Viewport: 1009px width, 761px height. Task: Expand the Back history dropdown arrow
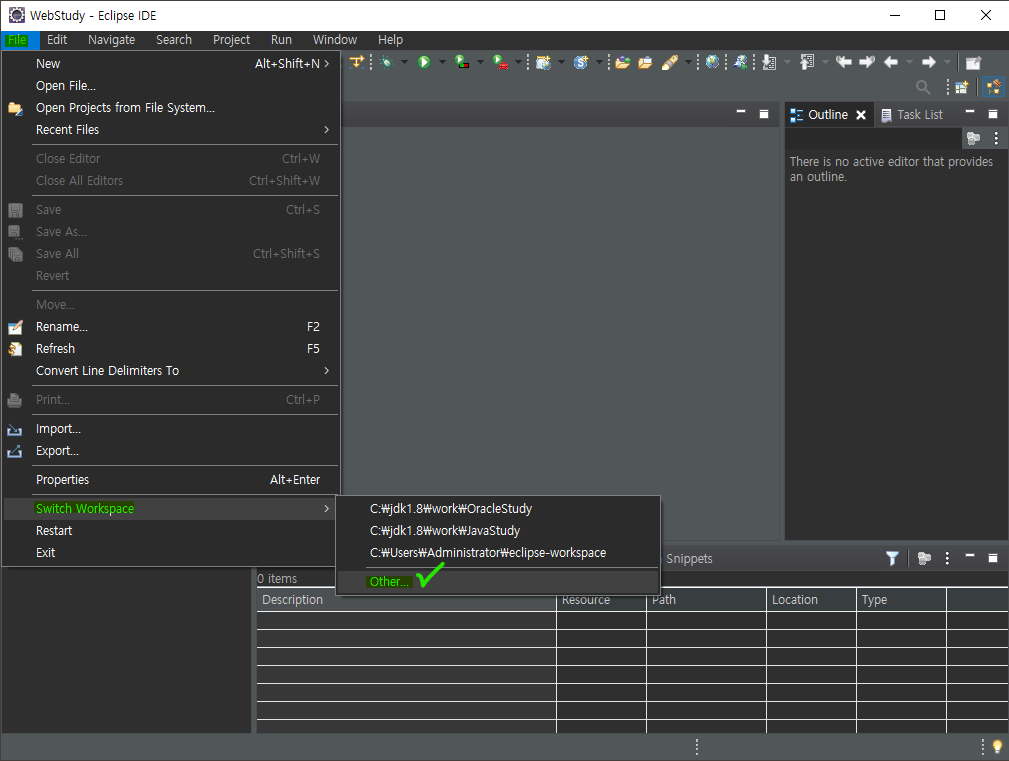(x=909, y=62)
